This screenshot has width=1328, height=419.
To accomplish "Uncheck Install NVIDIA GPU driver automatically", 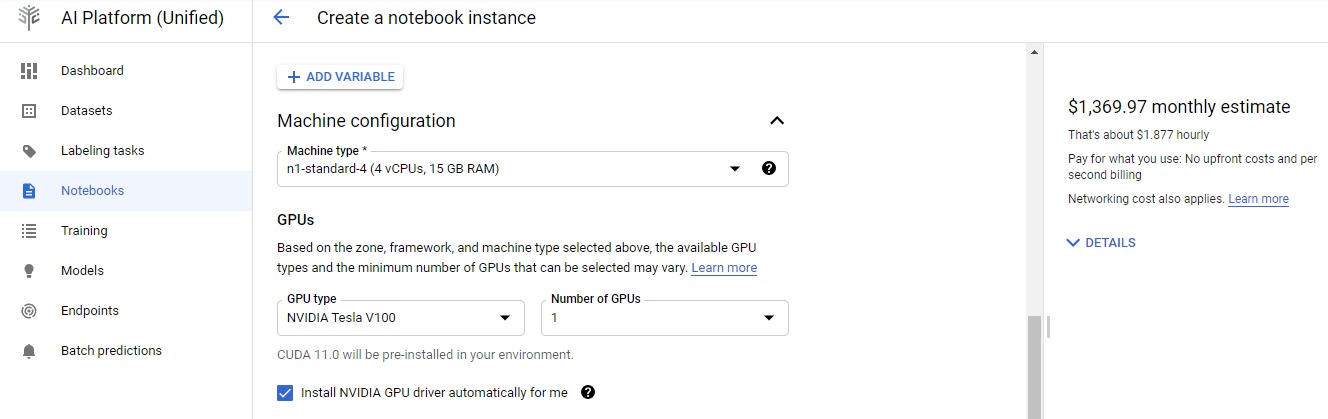I will [285, 393].
